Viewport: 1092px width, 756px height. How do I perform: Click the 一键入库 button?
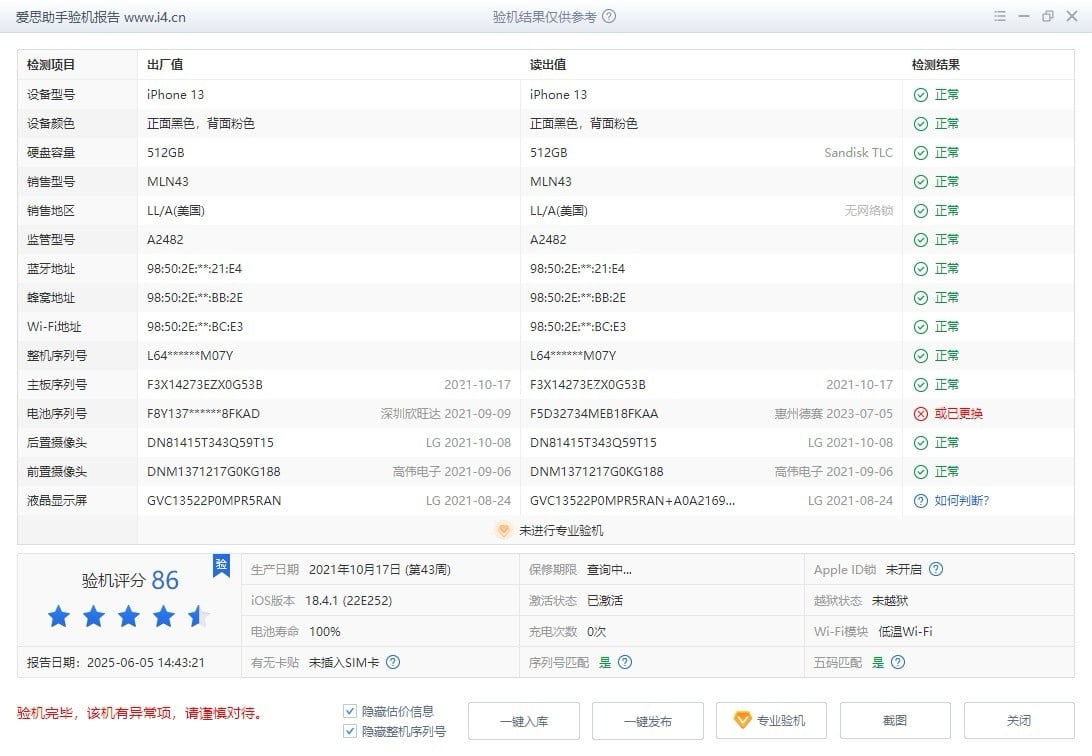click(x=524, y=720)
